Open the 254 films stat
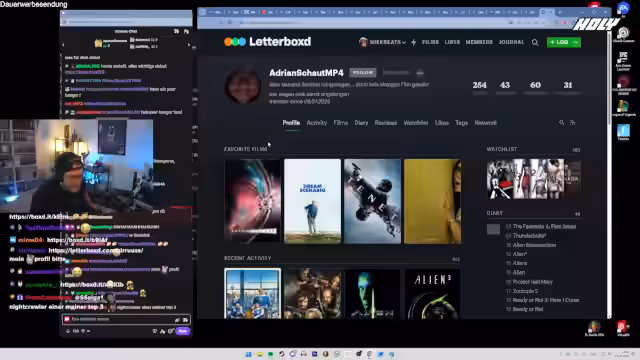 coord(480,88)
